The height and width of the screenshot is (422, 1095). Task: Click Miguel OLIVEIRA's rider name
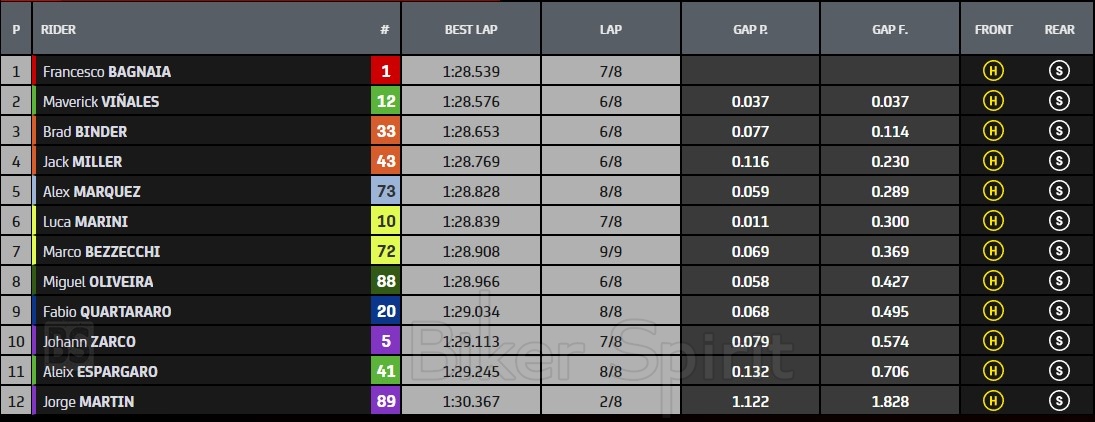(98, 282)
